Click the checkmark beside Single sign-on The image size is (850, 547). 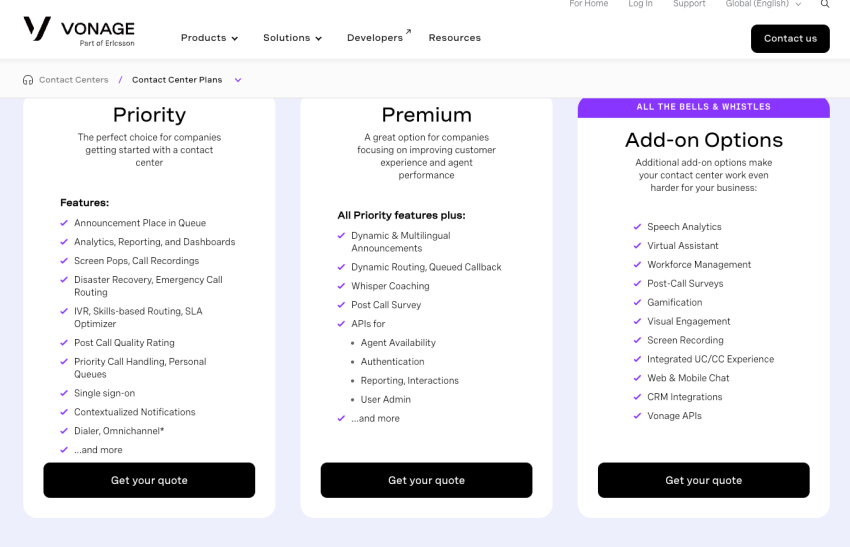click(64, 393)
